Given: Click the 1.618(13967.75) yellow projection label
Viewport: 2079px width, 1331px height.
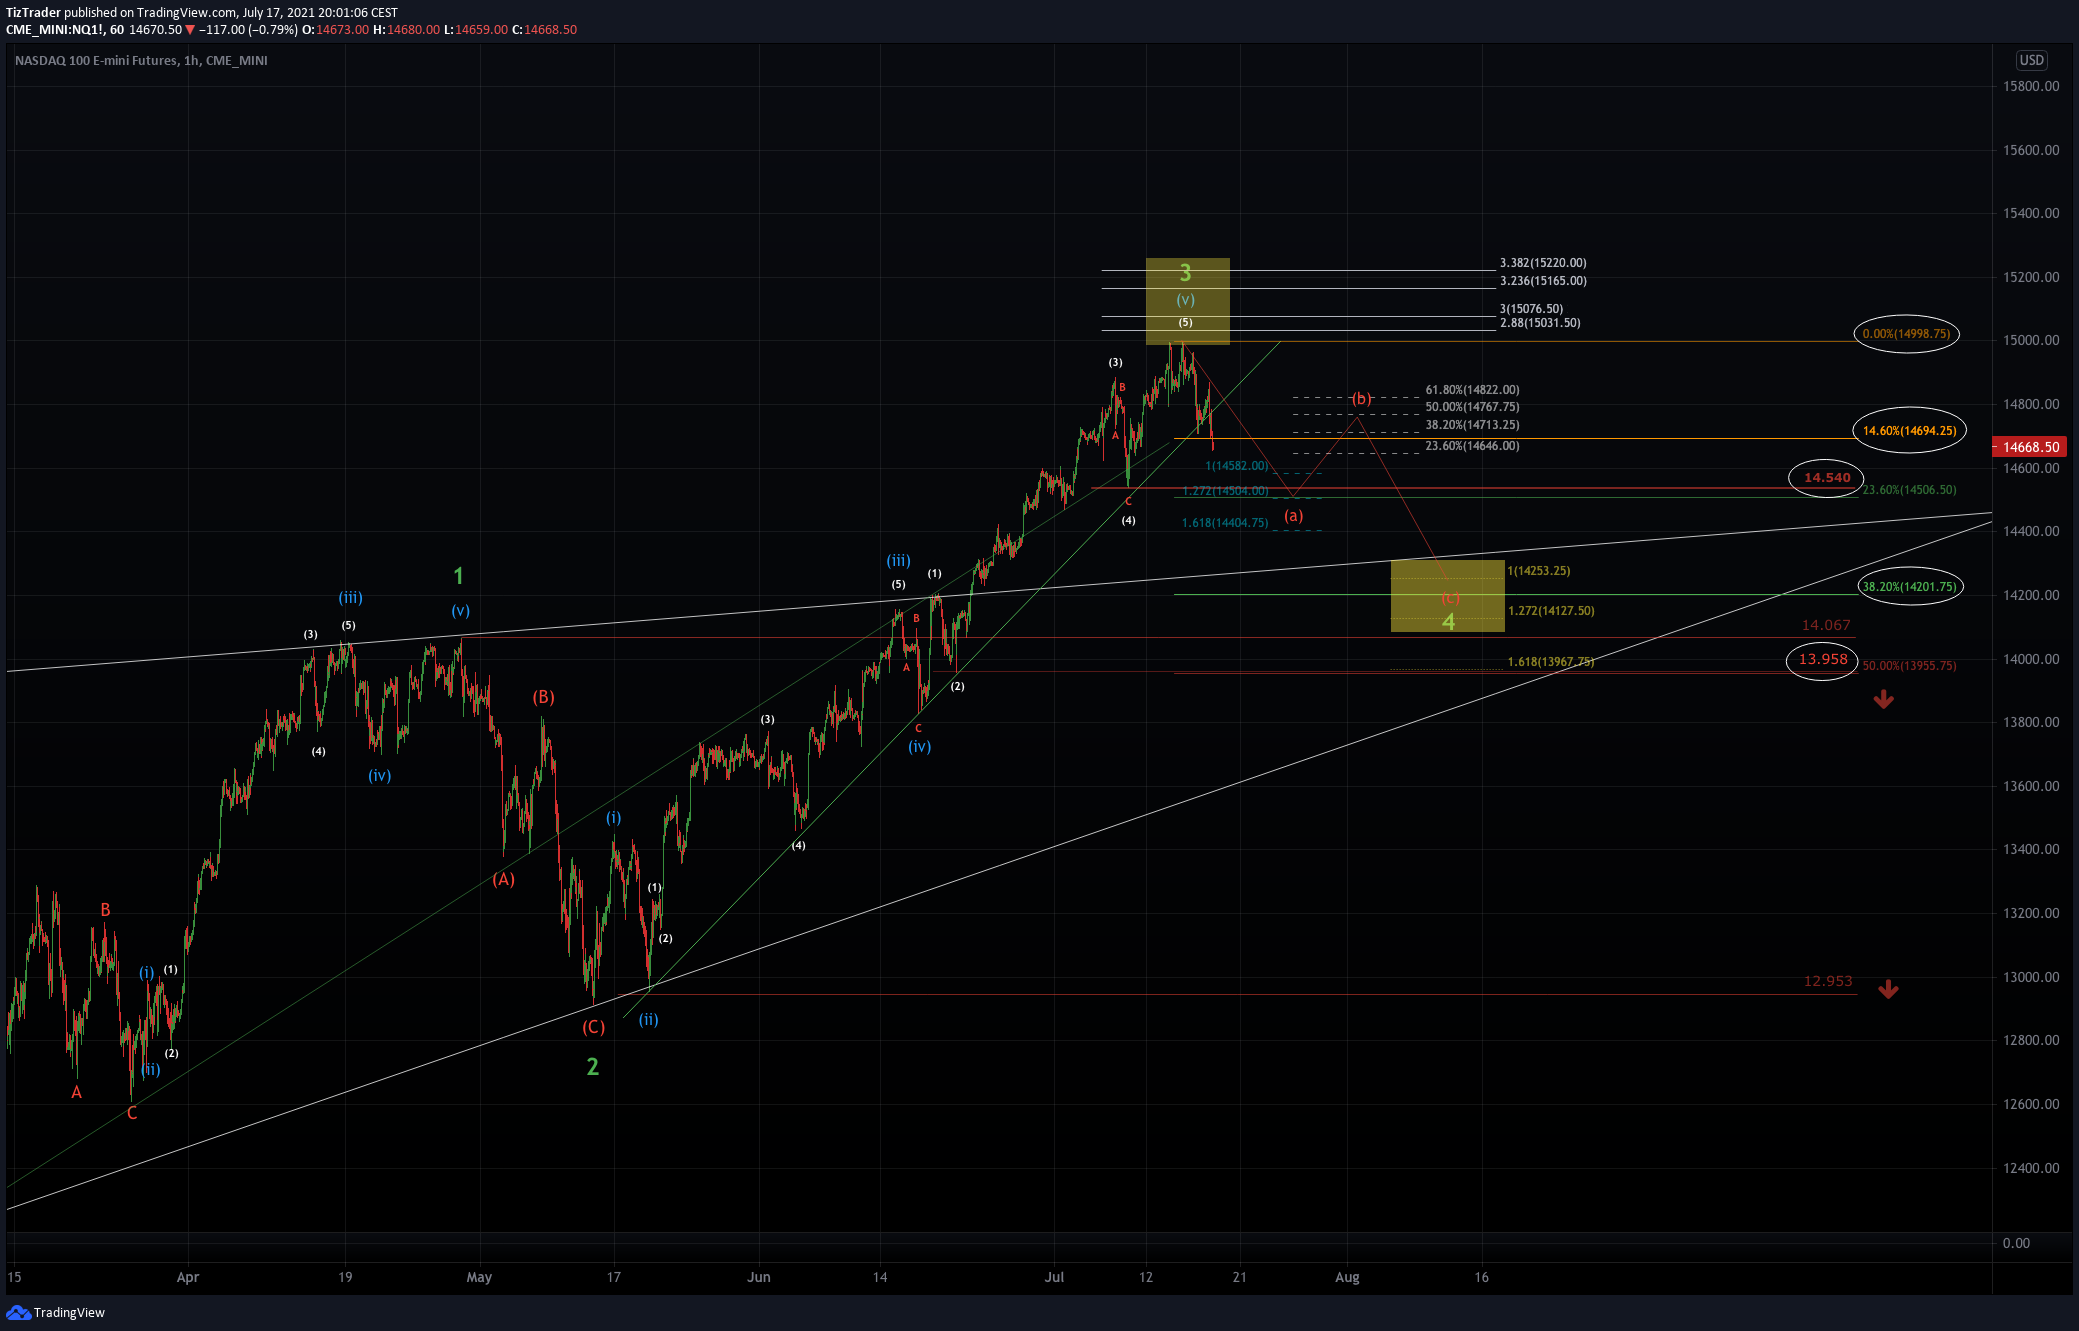Looking at the screenshot, I should 1551,662.
